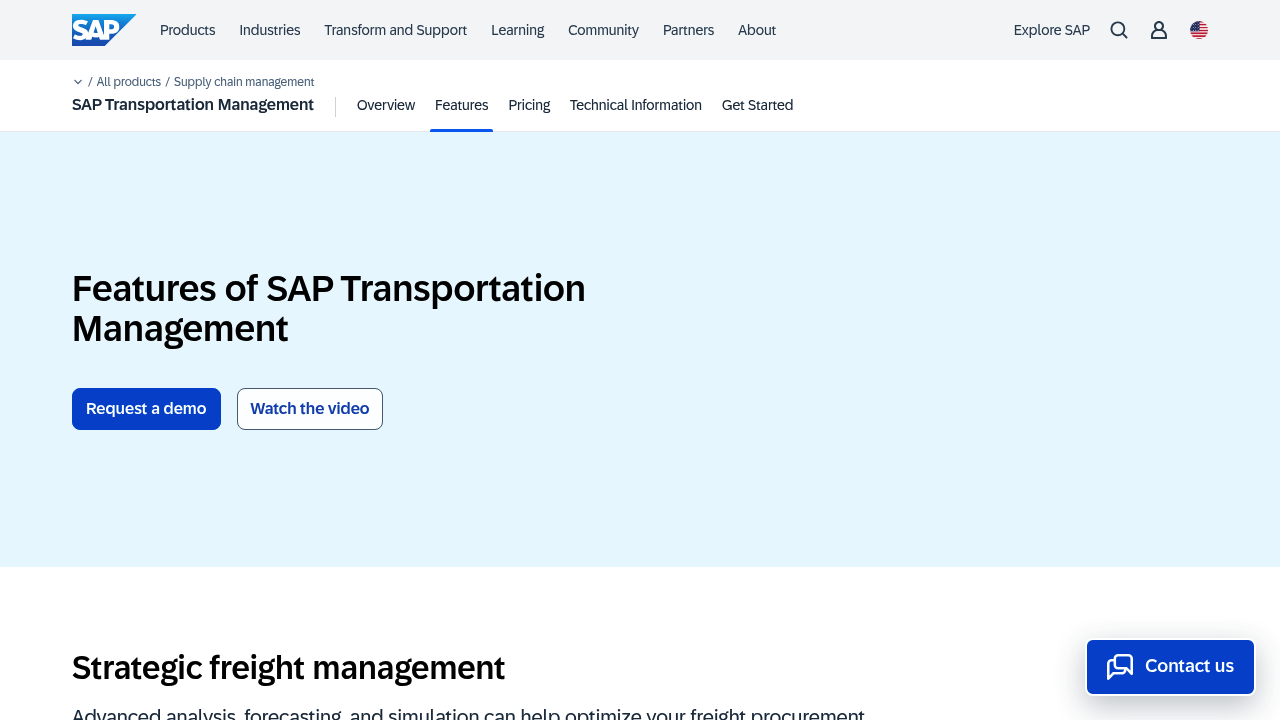Open country selector flag icon
The width and height of the screenshot is (1280, 720).
pos(1199,30)
